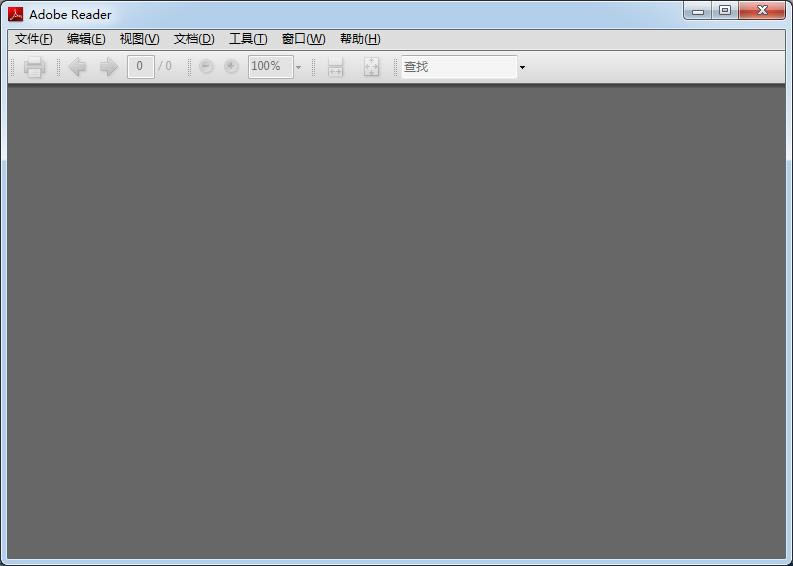Click the 100% zoom value field
Viewport: 793px width, 566px height.
pos(271,67)
